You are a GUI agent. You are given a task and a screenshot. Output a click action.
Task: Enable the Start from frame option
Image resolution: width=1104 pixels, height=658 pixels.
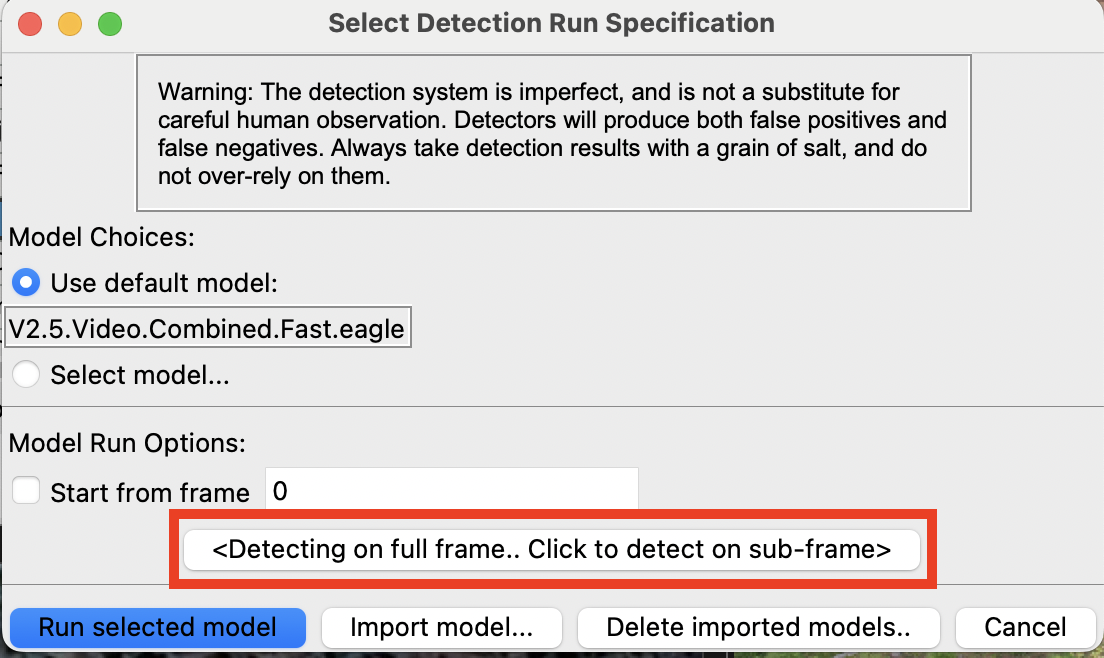pyautogui.click(x=25, y=489)
